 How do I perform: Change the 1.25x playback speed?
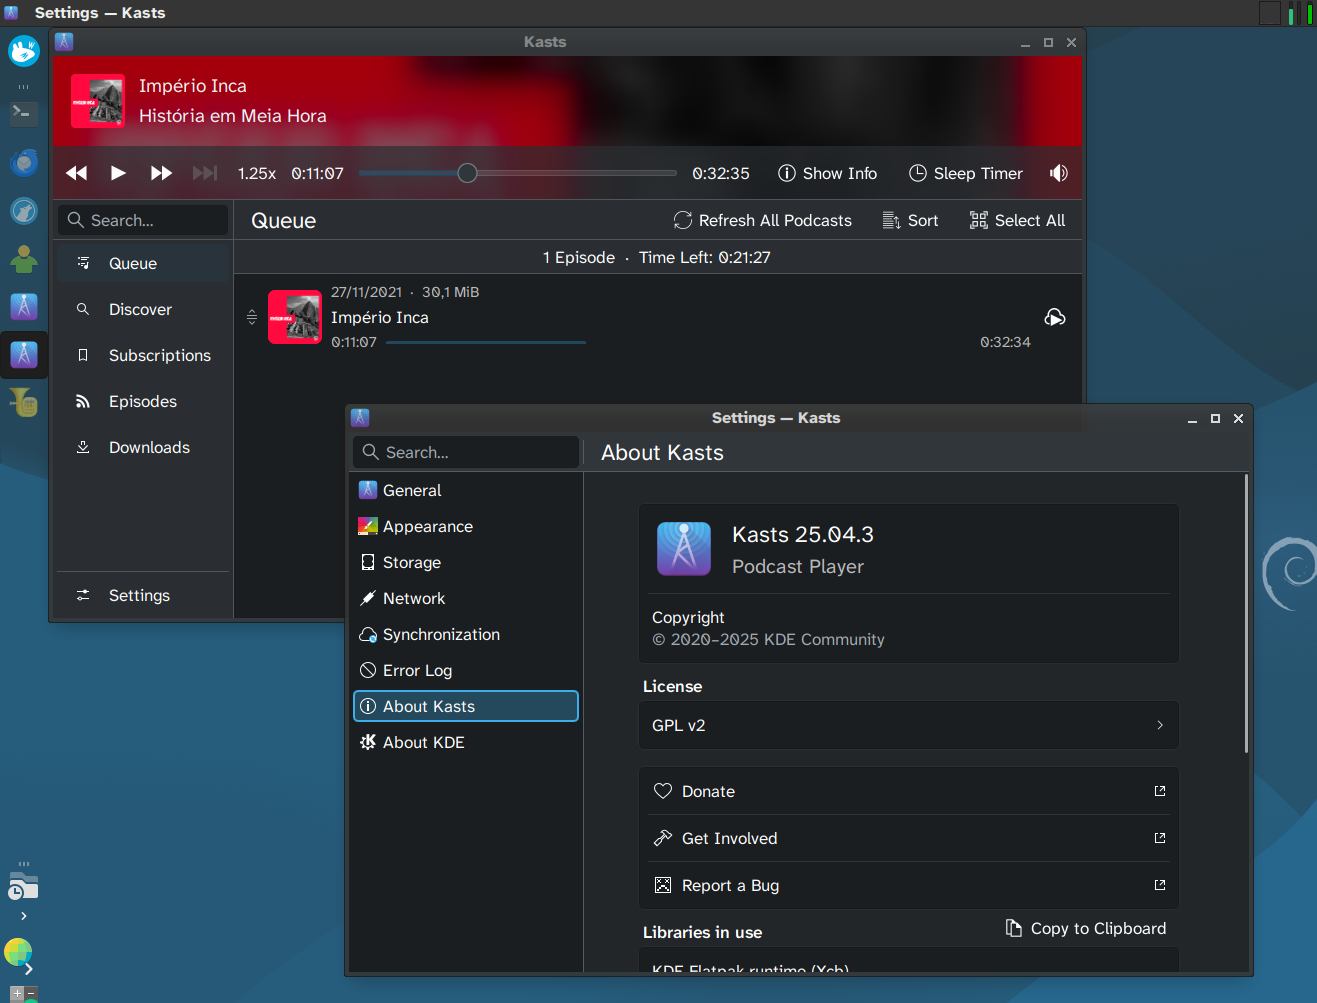pos(257,173)
